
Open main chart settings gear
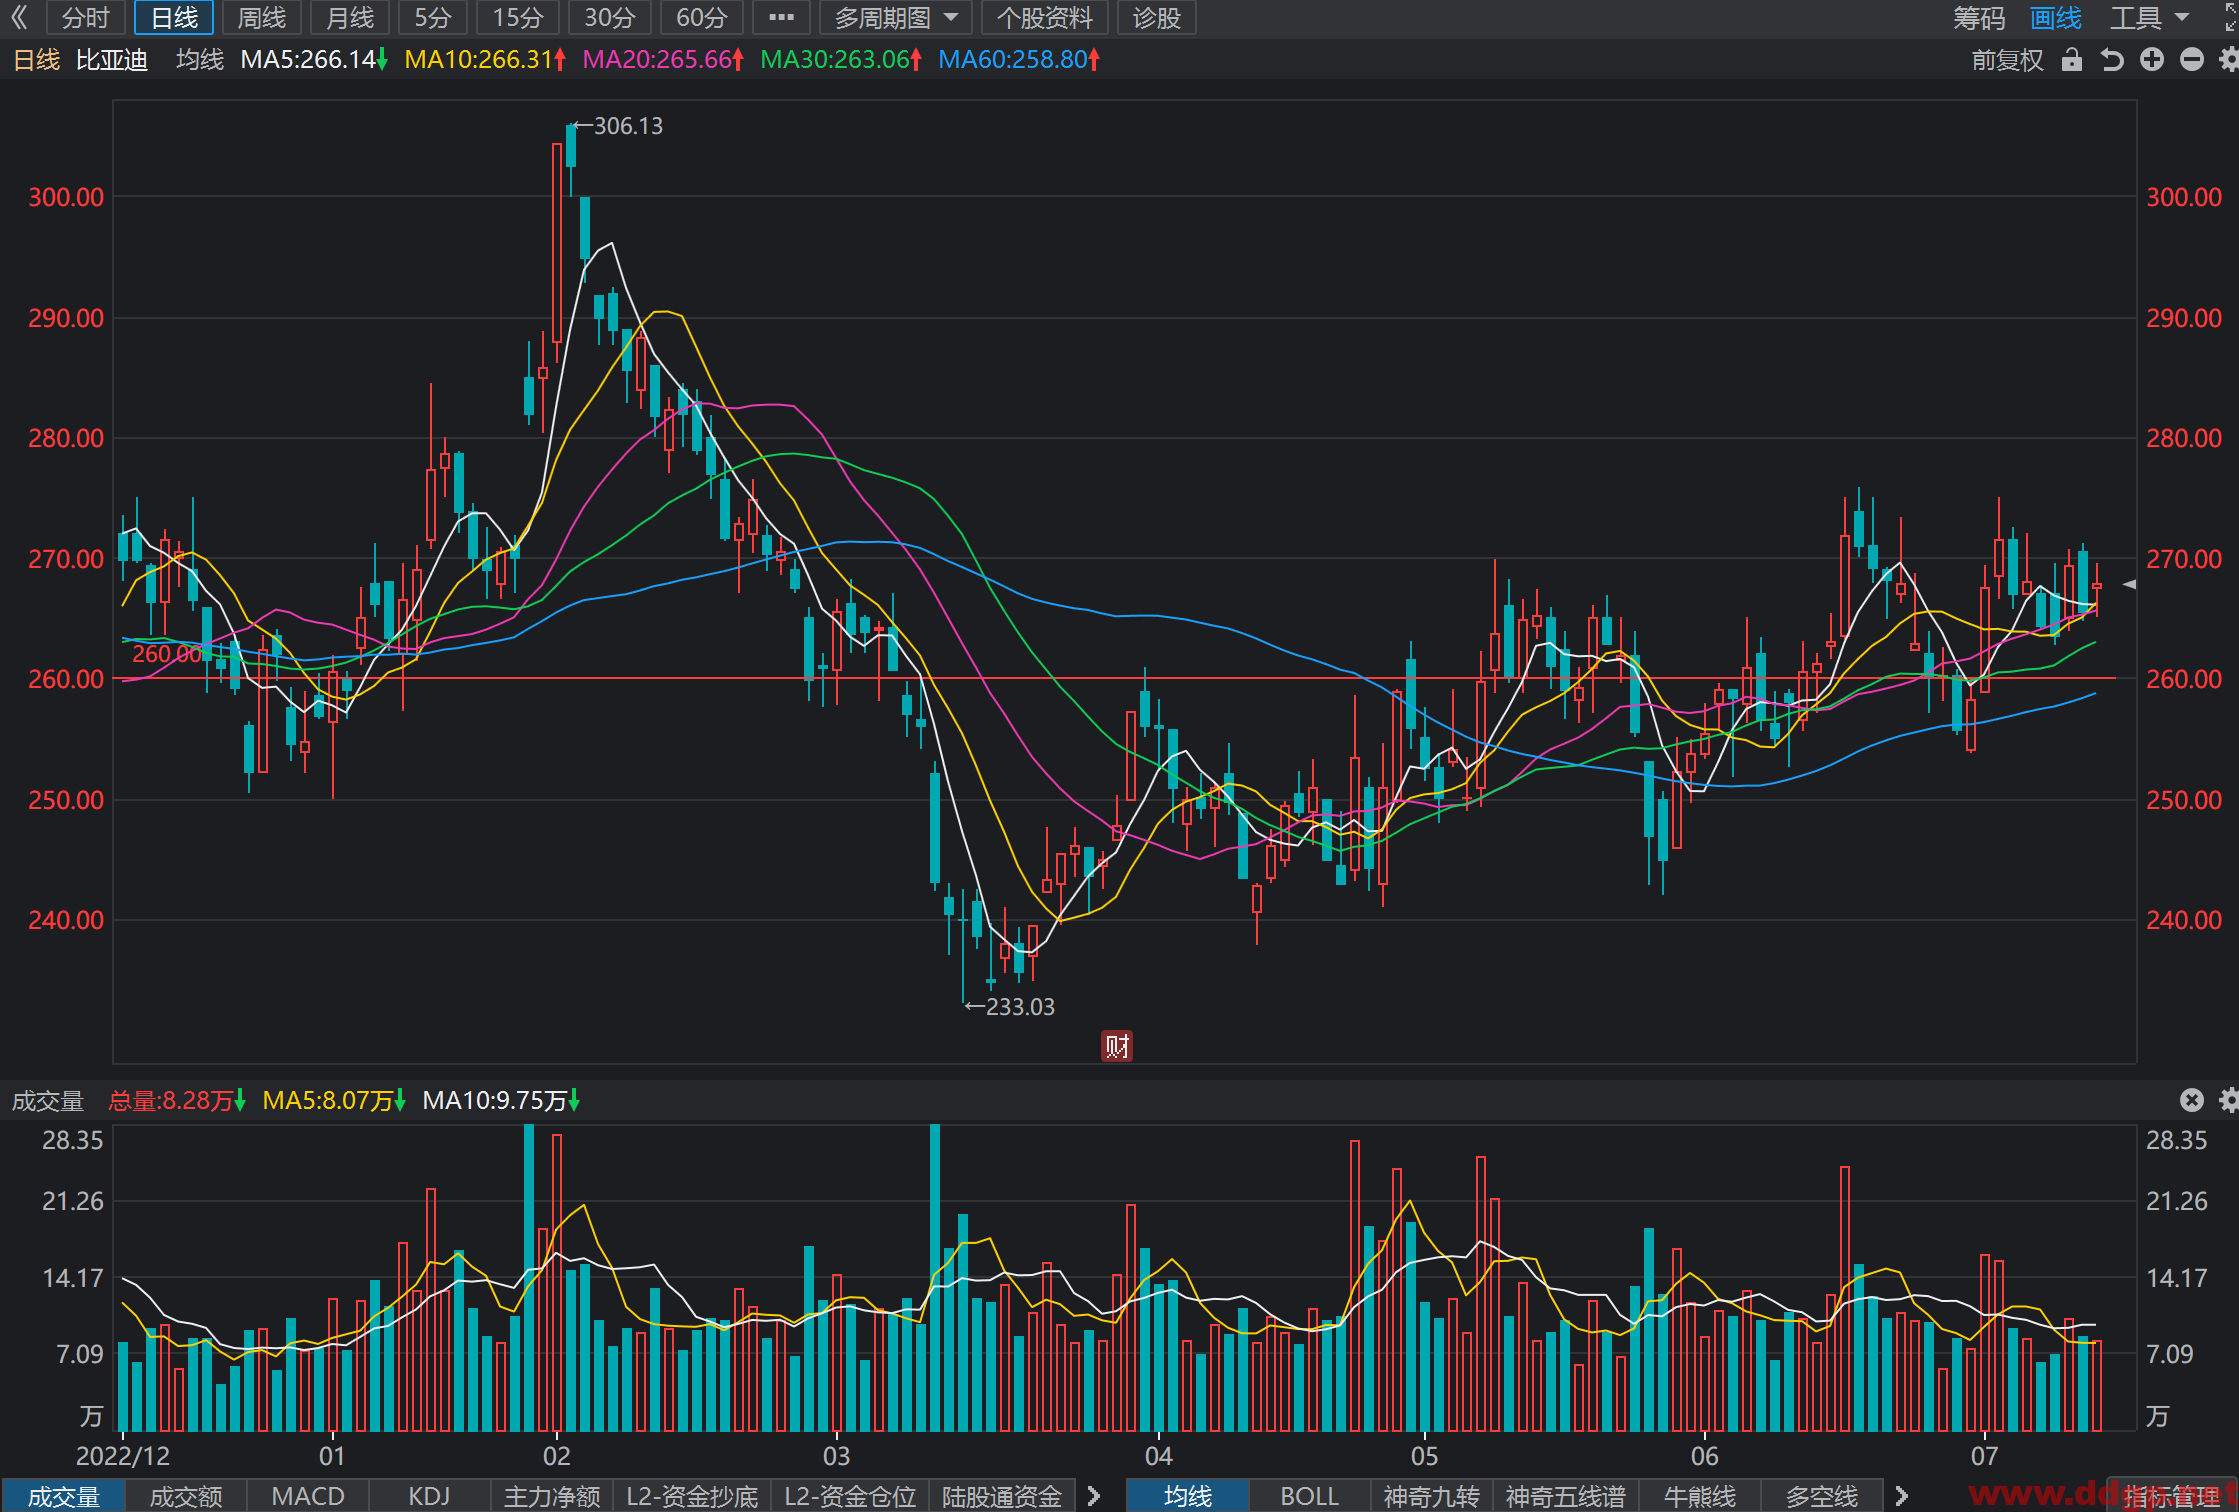[x=2229, y=60]
